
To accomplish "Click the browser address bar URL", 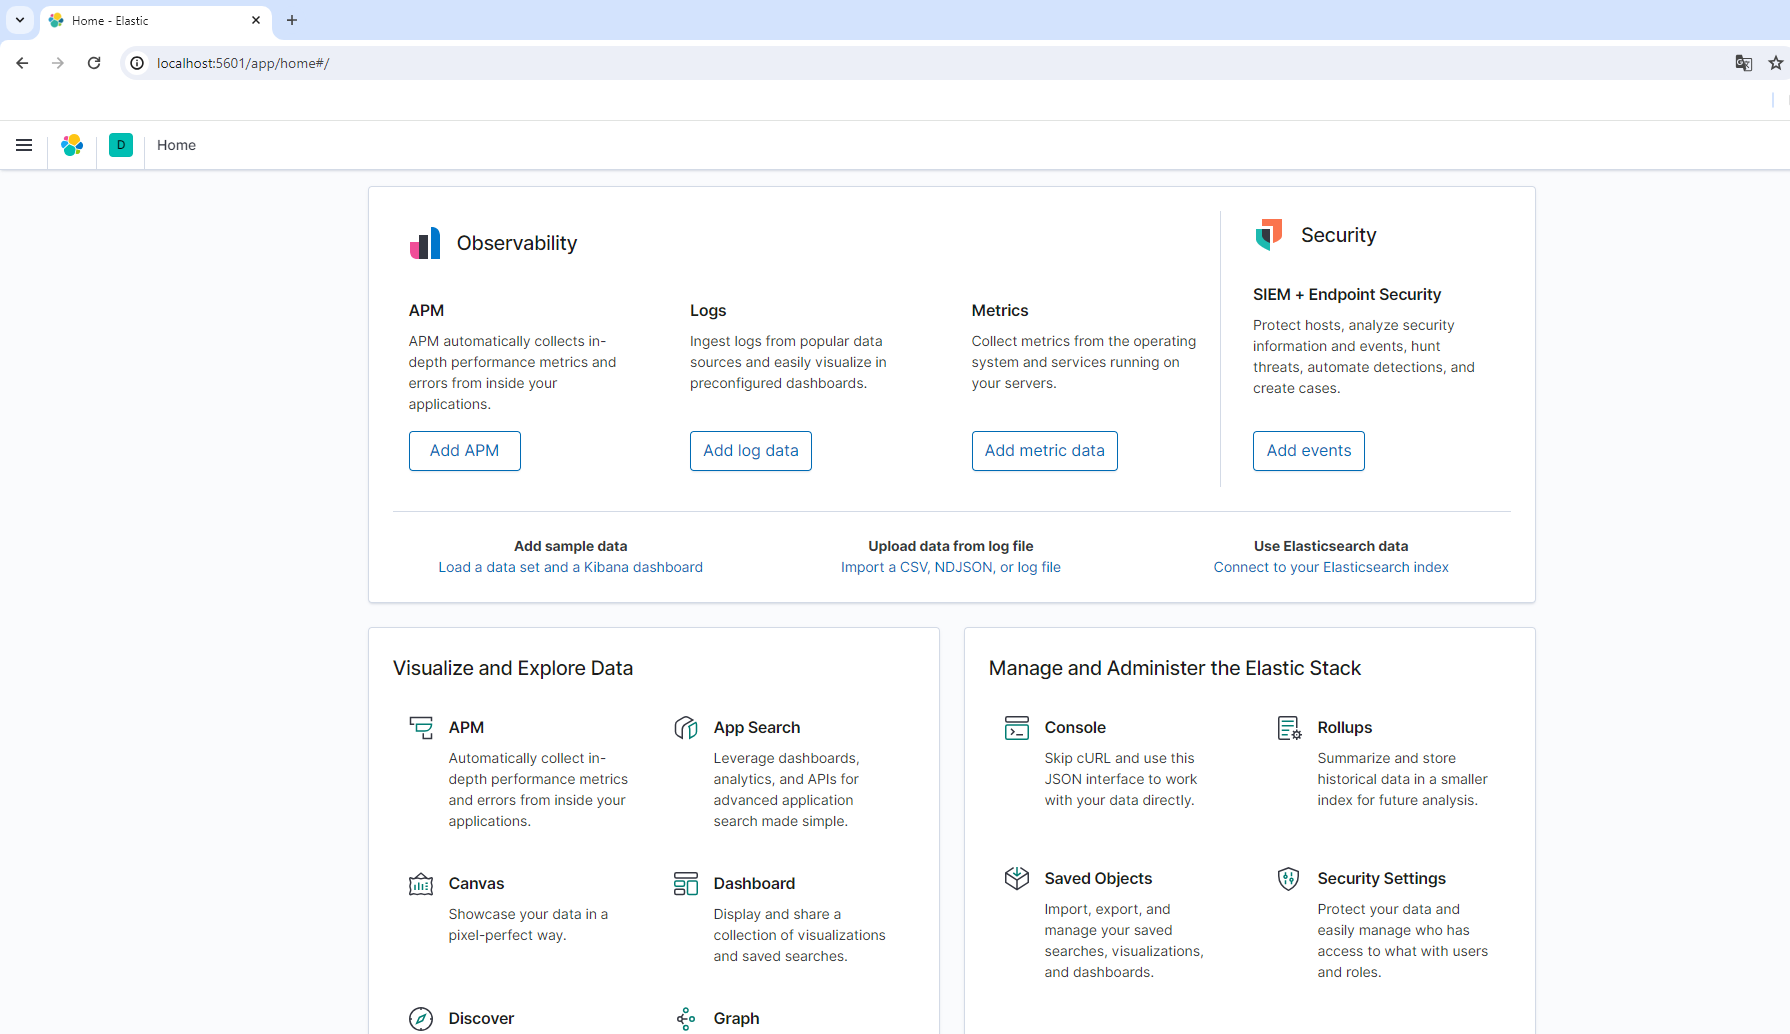I will tap(243, 63).
